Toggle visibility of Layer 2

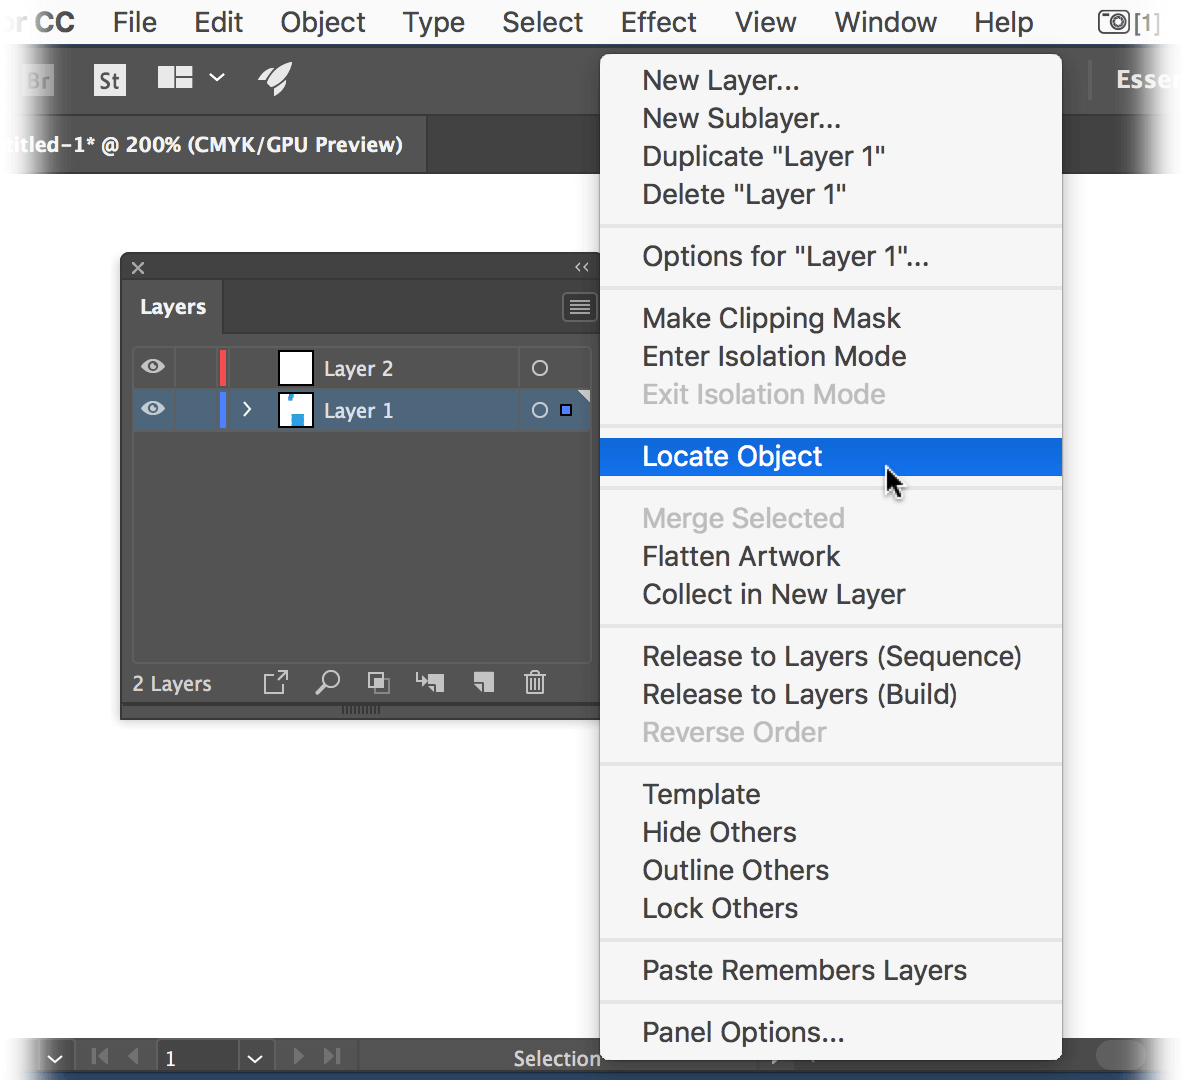coord(153,367)
